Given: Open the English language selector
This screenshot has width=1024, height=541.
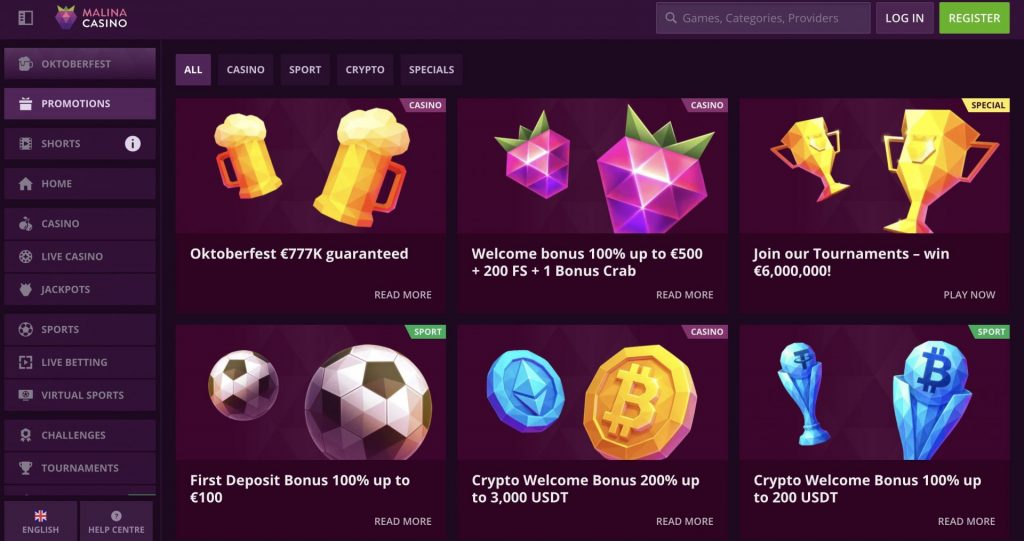Looking at the screenshot, I should [x=41, y=521].
